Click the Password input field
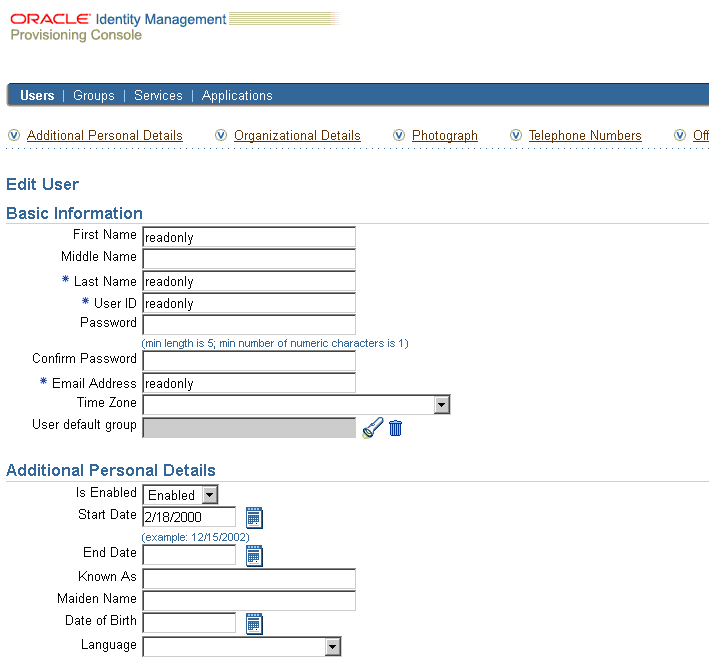Screen dimensions: 709x670 pos(249,325)
